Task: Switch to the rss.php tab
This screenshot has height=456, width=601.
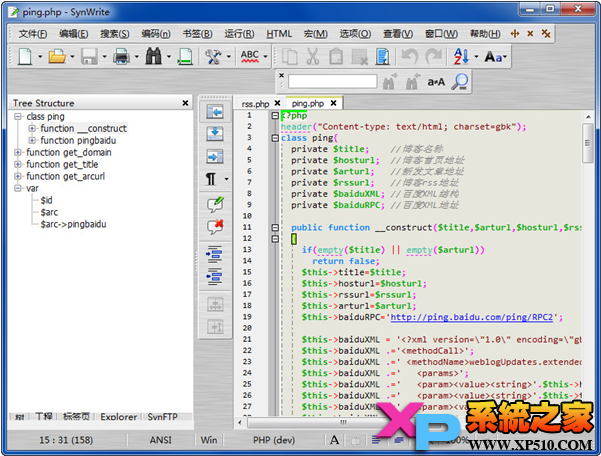Action: tap(255, 104)
